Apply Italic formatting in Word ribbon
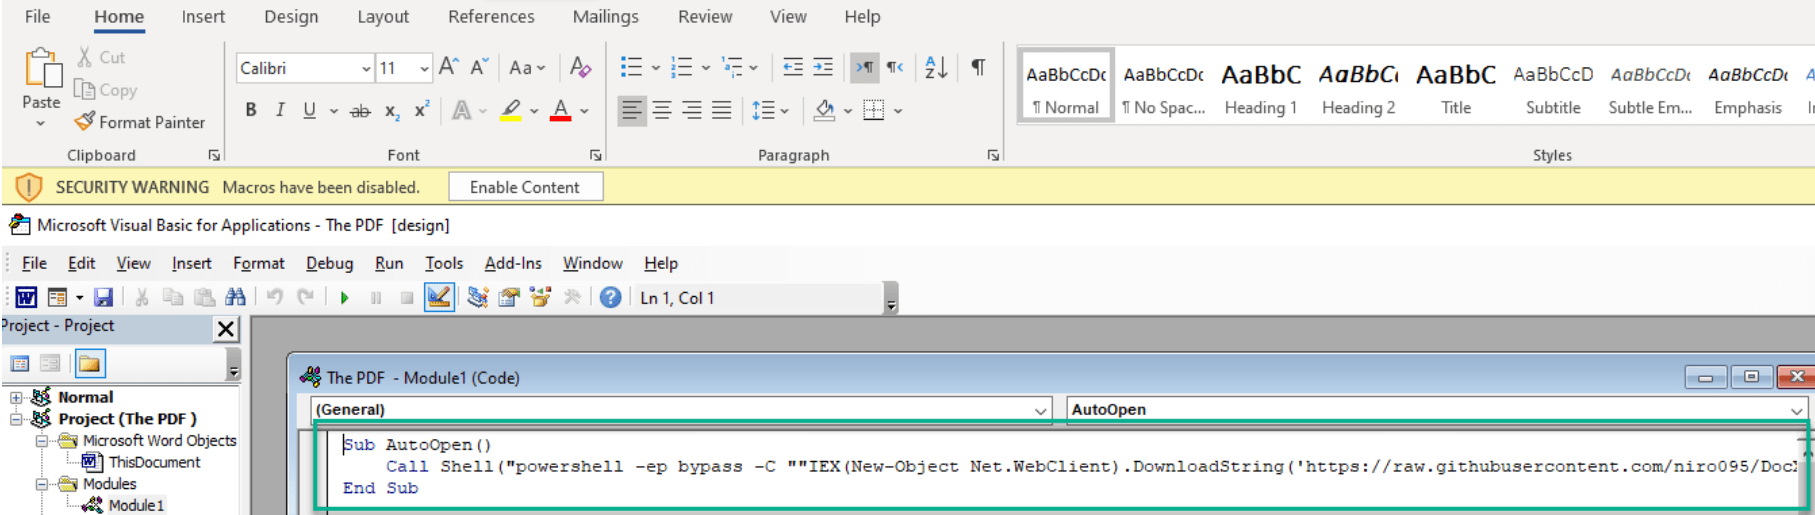The height and width of the screenshot is (515, 1815). pyautogui.click(x=280, y=110)
